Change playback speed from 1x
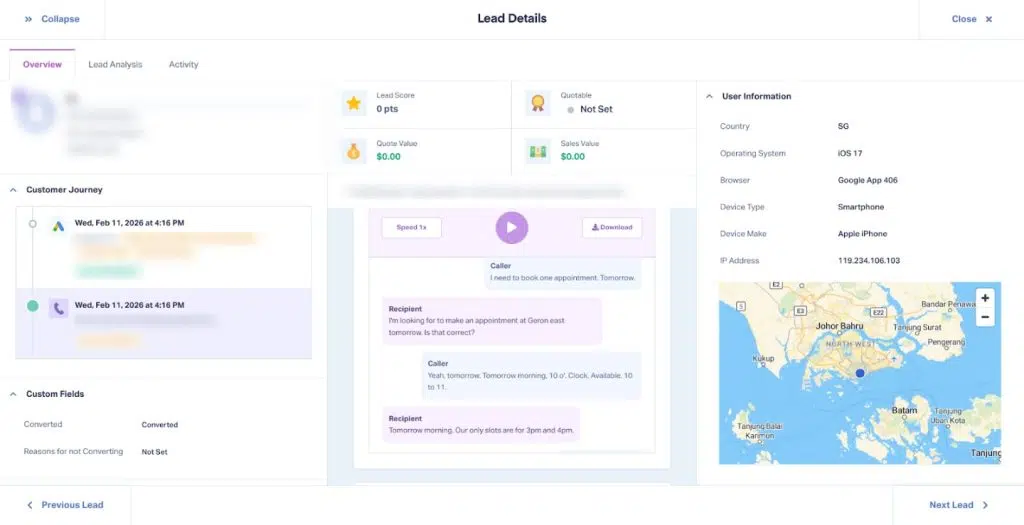 coord(411,227)
